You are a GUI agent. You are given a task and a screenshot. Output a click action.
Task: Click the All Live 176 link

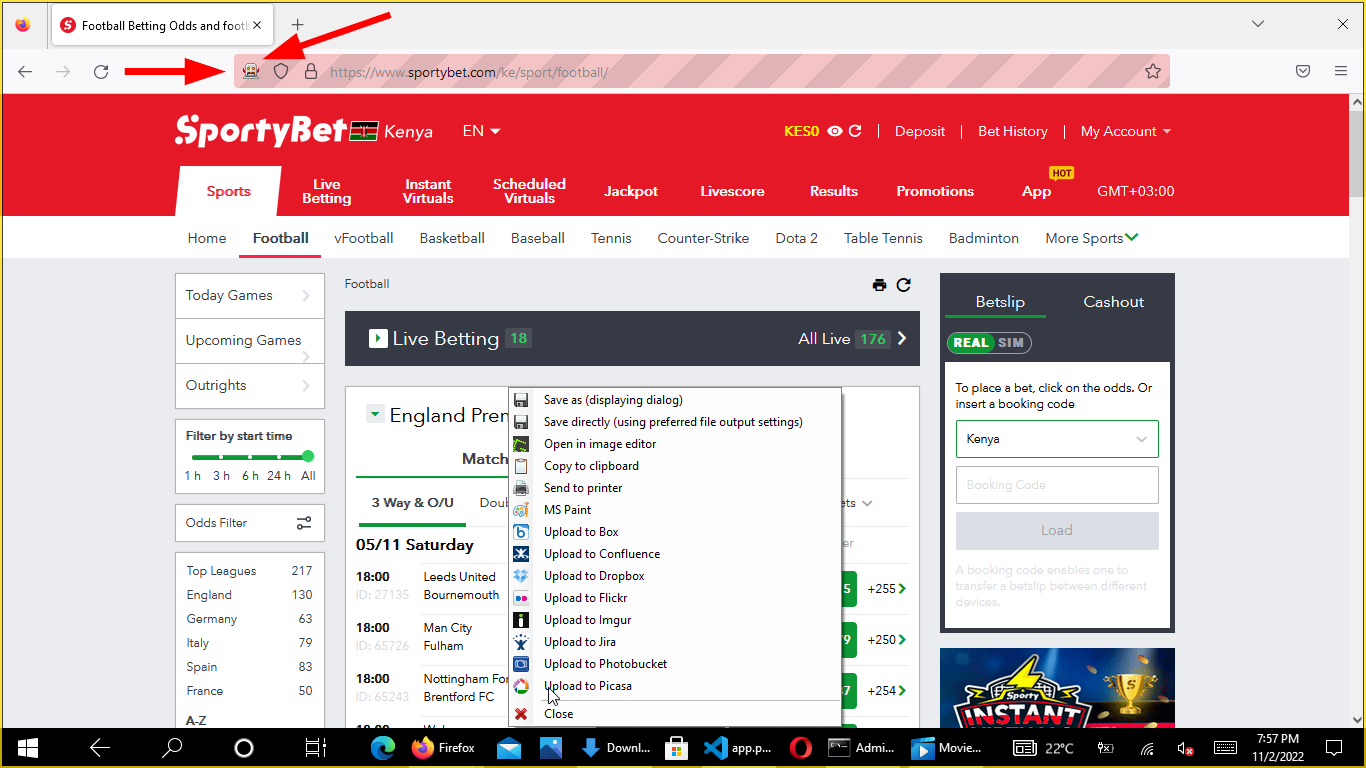(853, 339)
